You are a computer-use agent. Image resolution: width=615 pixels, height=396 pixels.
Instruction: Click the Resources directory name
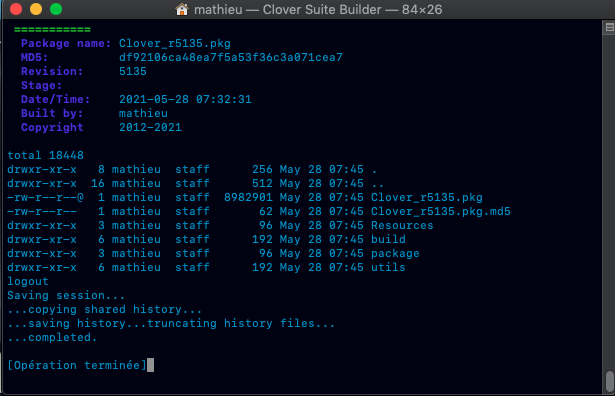(x=402, y=225)
